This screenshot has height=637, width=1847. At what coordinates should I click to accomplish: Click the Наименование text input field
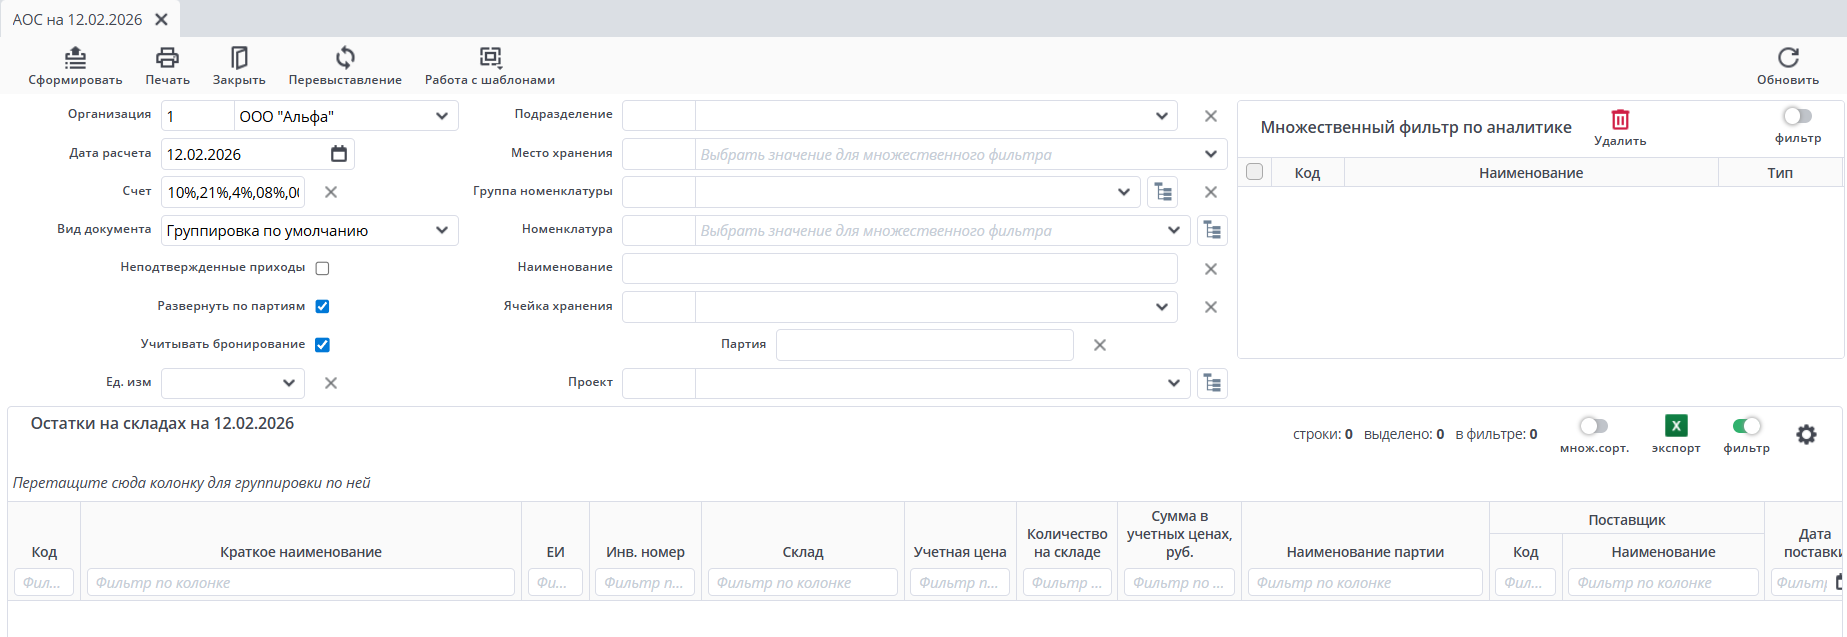[899, 269]
